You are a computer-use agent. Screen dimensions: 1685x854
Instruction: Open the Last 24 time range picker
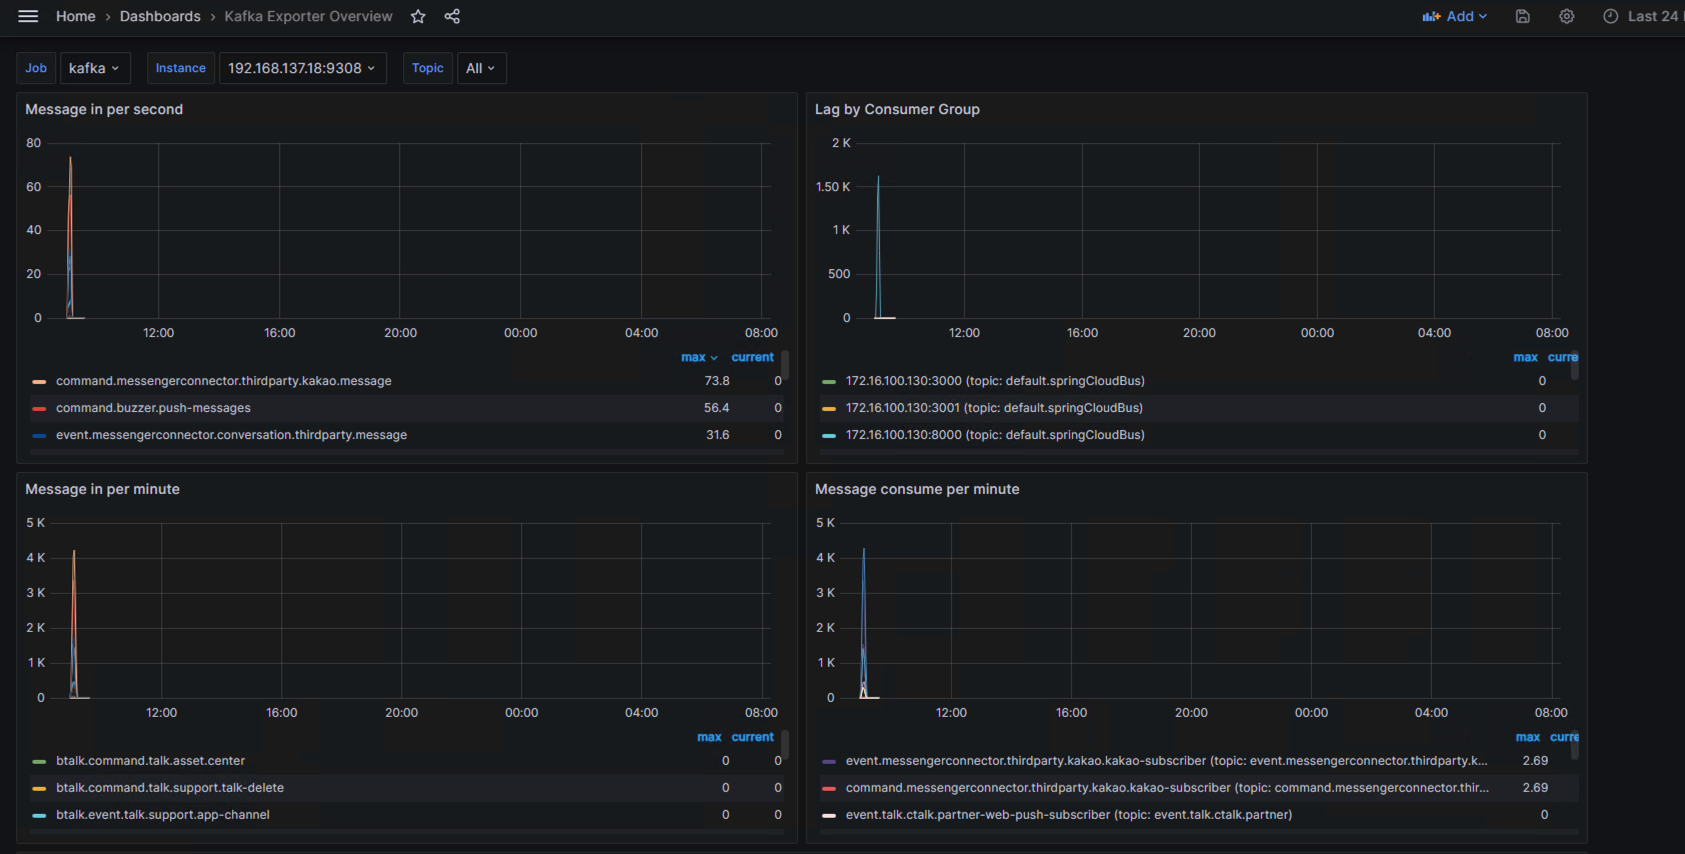pos(1640,16)
